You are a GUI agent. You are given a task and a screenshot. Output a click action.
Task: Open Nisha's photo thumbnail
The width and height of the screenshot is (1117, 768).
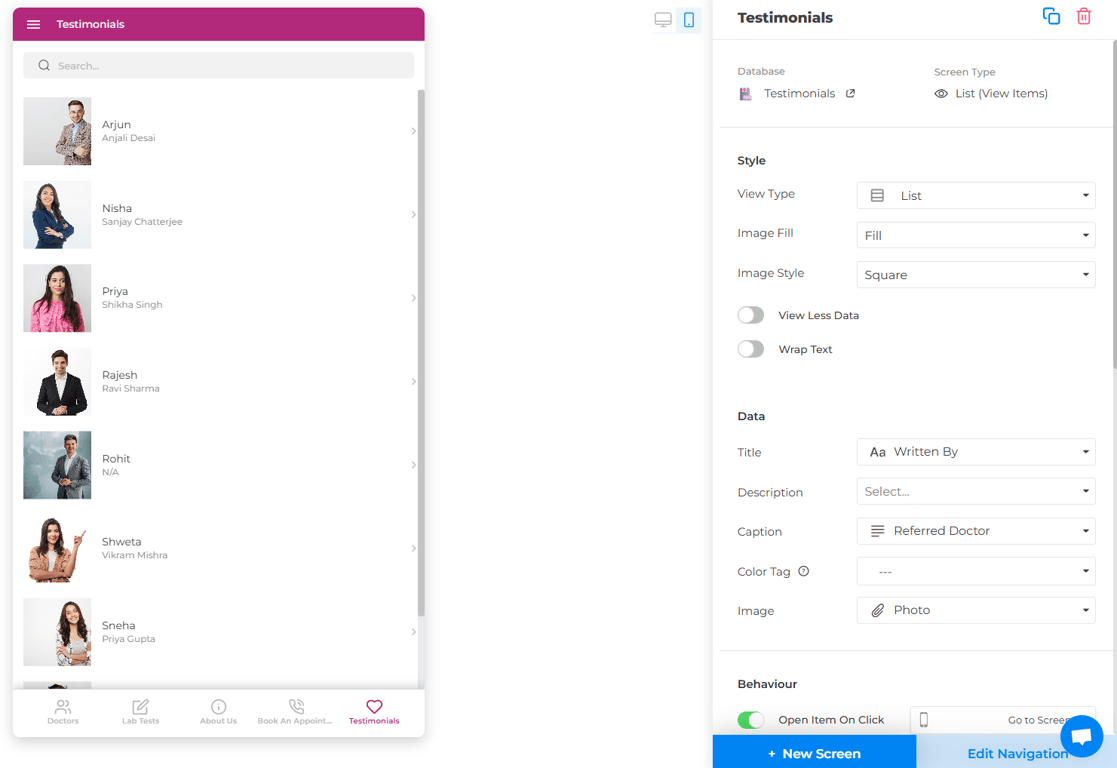click(x=57, y=214)
